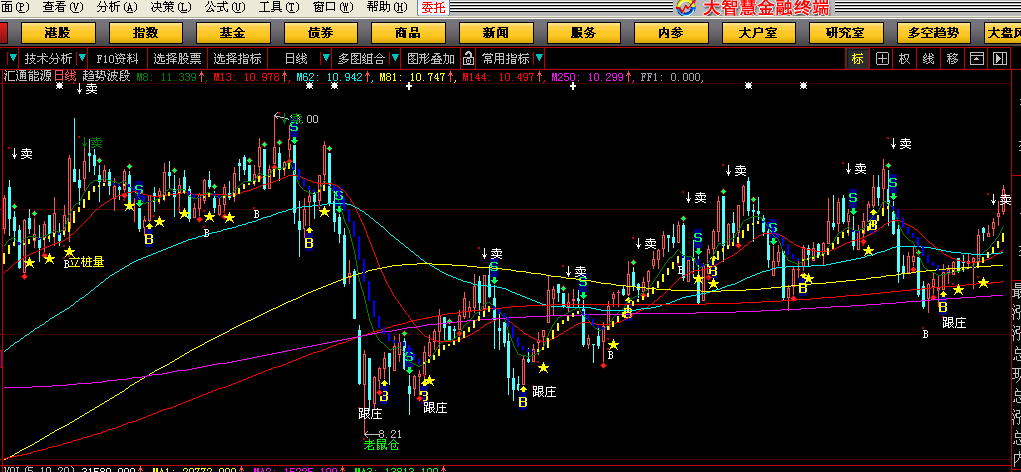This screenshot has width=1021, height=472.
Task: Click the 研究室 yellow button
Action: pyautogui.click(x=845, y=33)
